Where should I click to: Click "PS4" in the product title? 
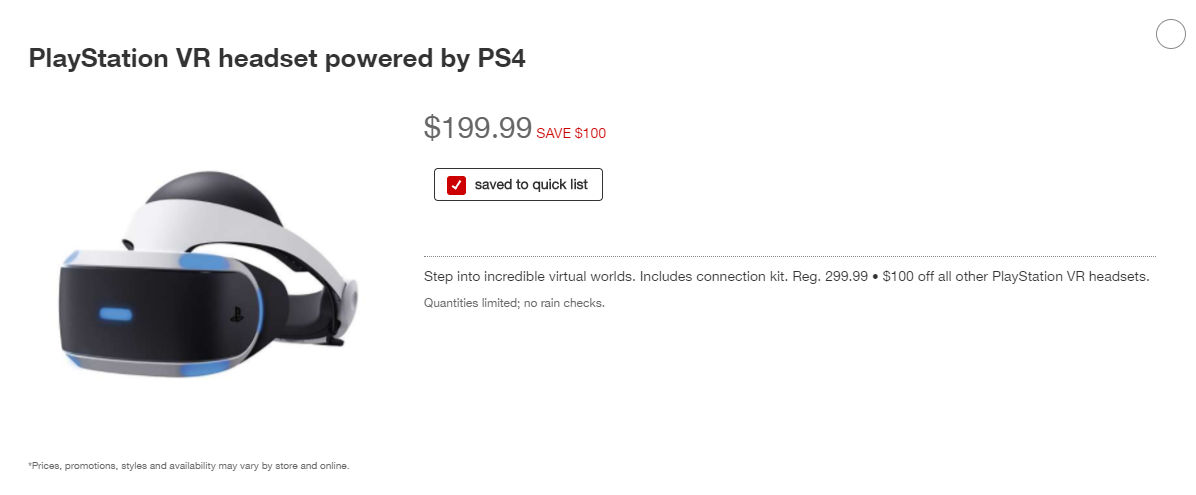pyautogui.click(x=496, y=59)
